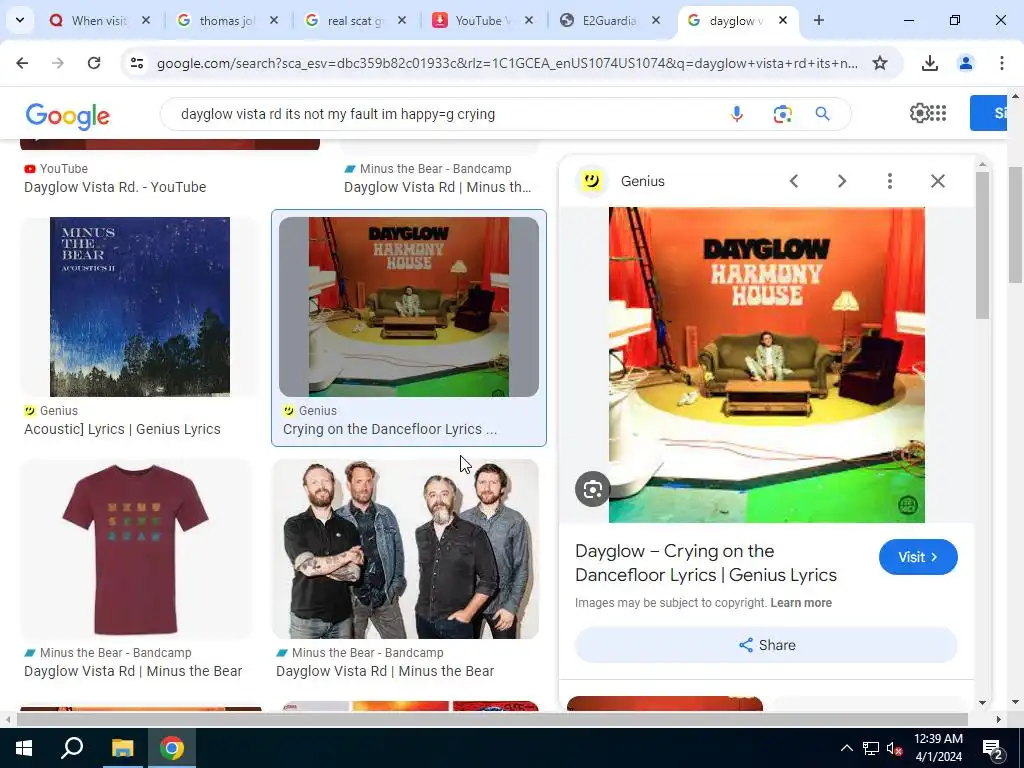Open Bandcamp link under the band photo
Viewport: 1024px width, 768px height.
[x=385, y=671]
